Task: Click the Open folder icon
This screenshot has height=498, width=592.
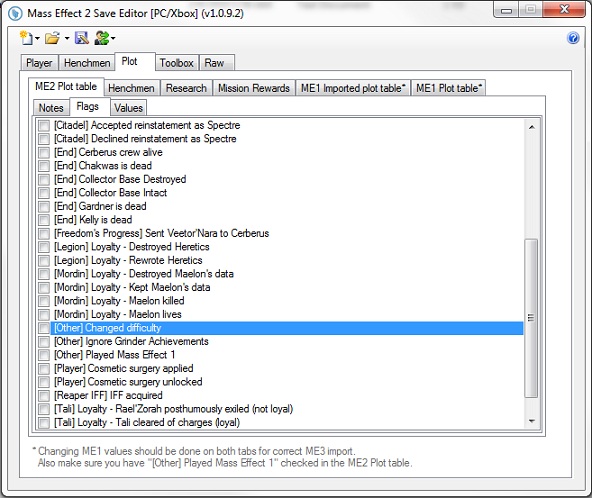Action: 52,38
